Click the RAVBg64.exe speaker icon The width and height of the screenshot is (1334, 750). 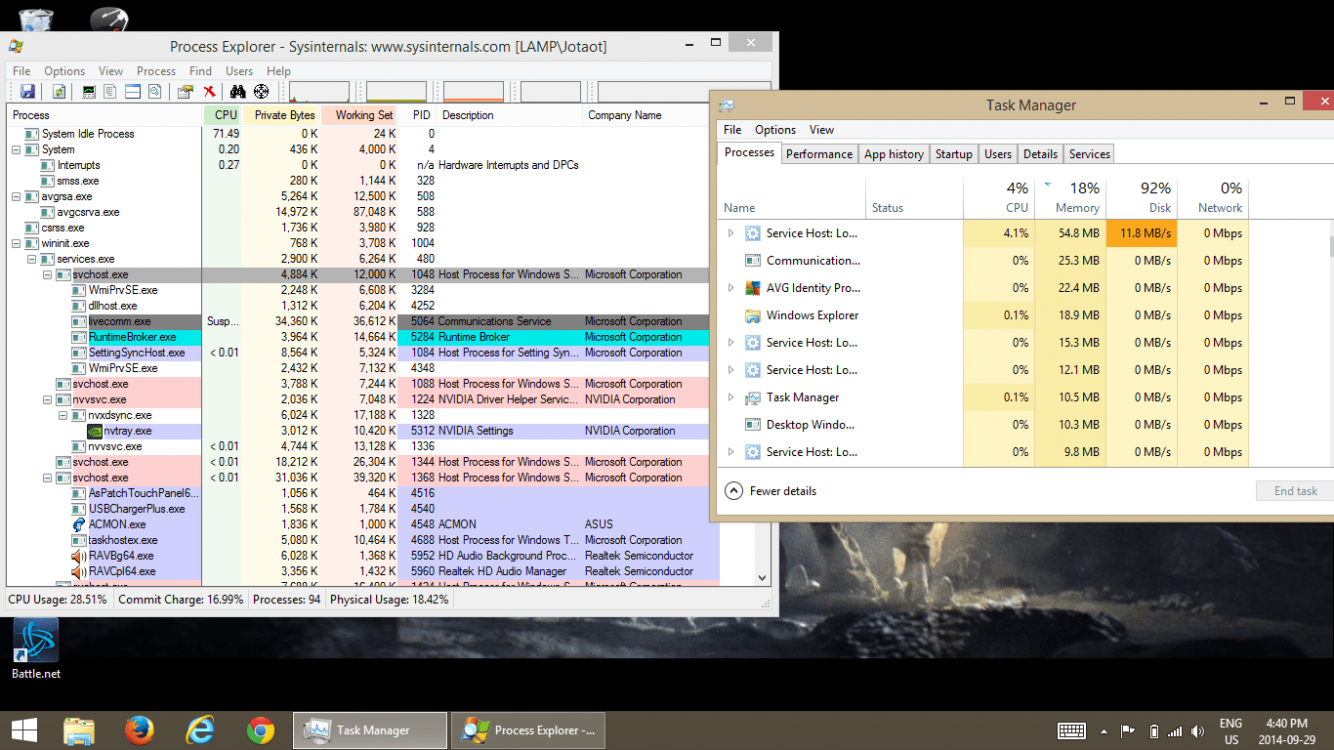[79, 556]
